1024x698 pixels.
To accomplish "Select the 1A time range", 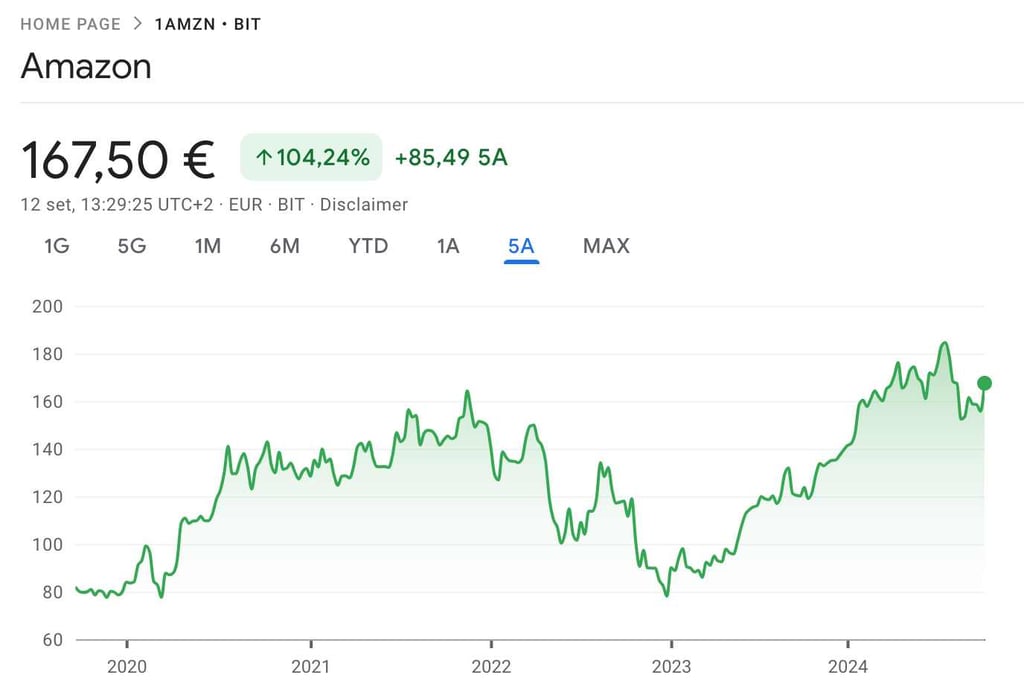I will (447, 246).
